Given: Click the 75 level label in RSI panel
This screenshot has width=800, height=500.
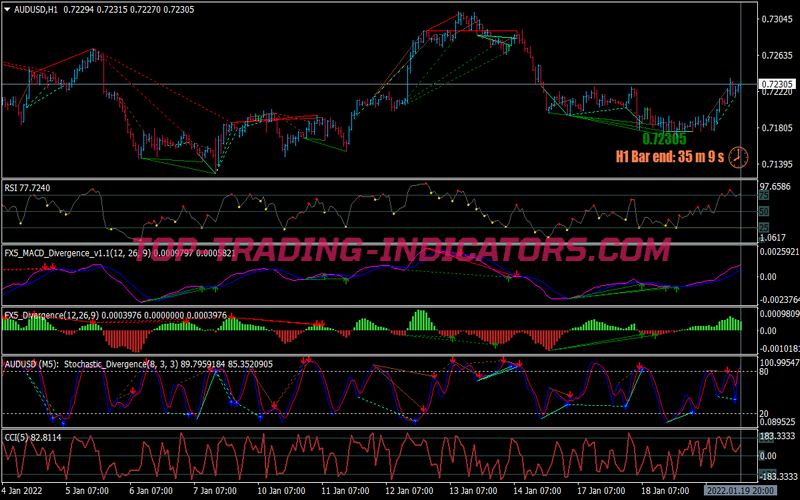Looking at the screenshot, I should coord(764,196).
